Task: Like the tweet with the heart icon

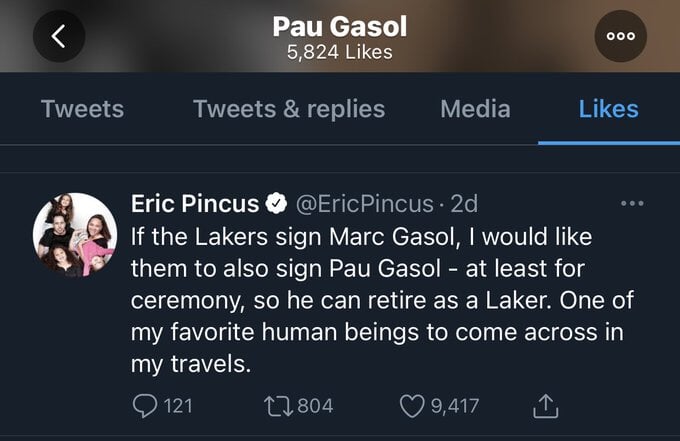Action: tap(411, 406)
